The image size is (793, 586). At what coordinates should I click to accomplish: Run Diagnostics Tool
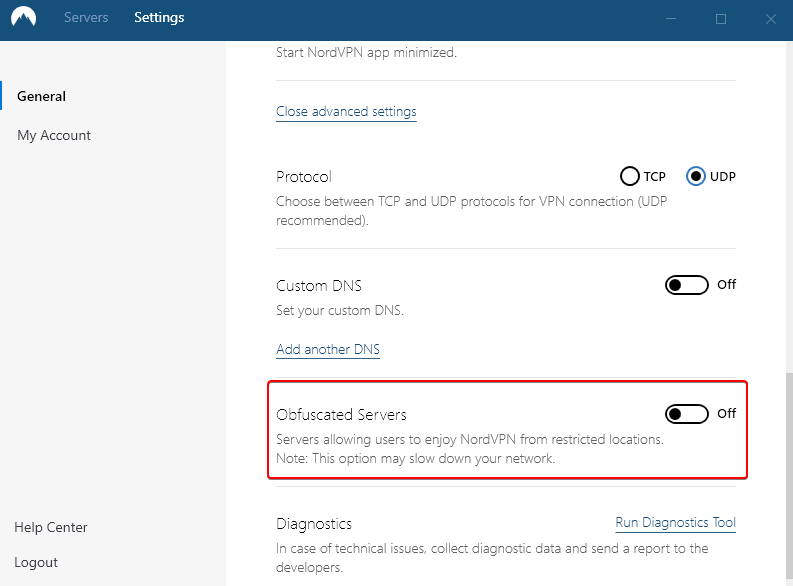pos(676,522)
